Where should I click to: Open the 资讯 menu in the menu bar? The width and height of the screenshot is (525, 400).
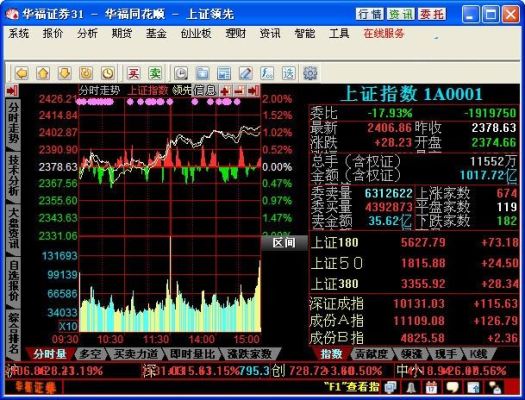click(270, 33)
